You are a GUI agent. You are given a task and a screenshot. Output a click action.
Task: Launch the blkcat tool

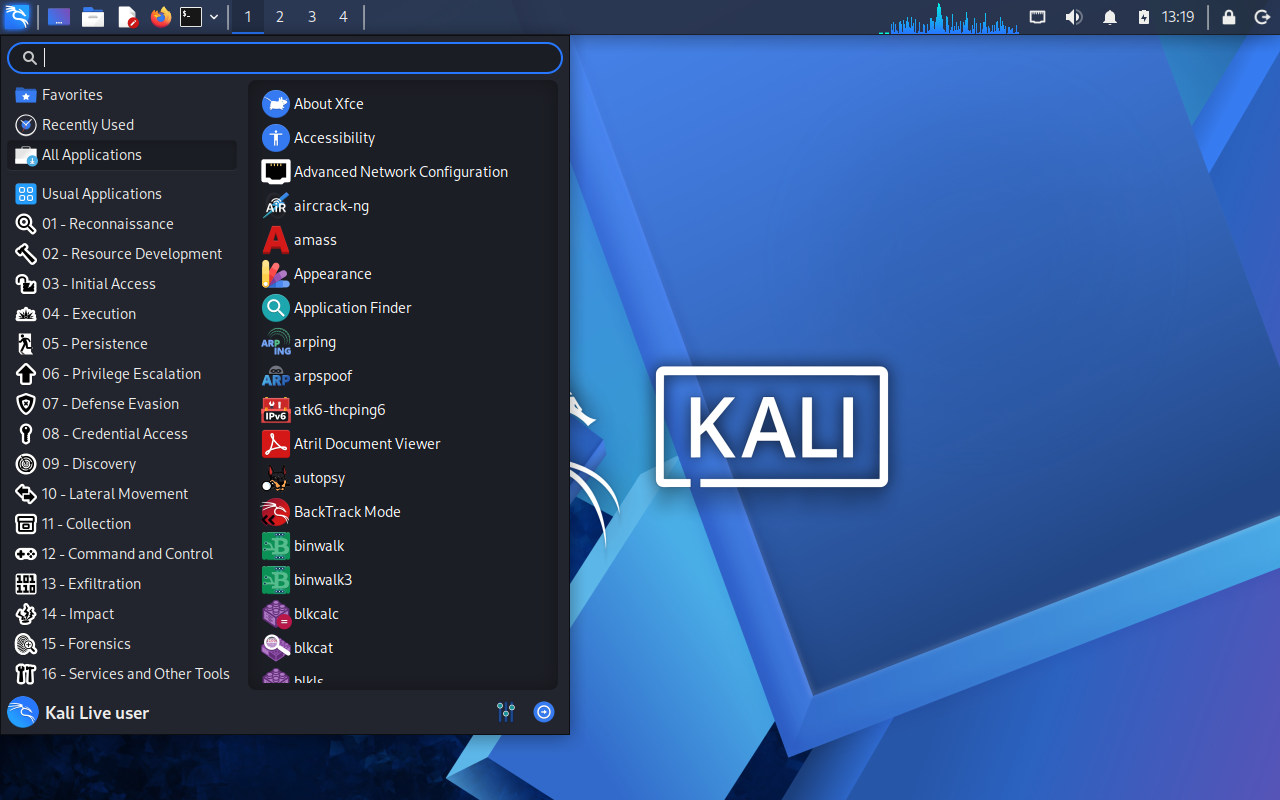click(x=403, y=648)
